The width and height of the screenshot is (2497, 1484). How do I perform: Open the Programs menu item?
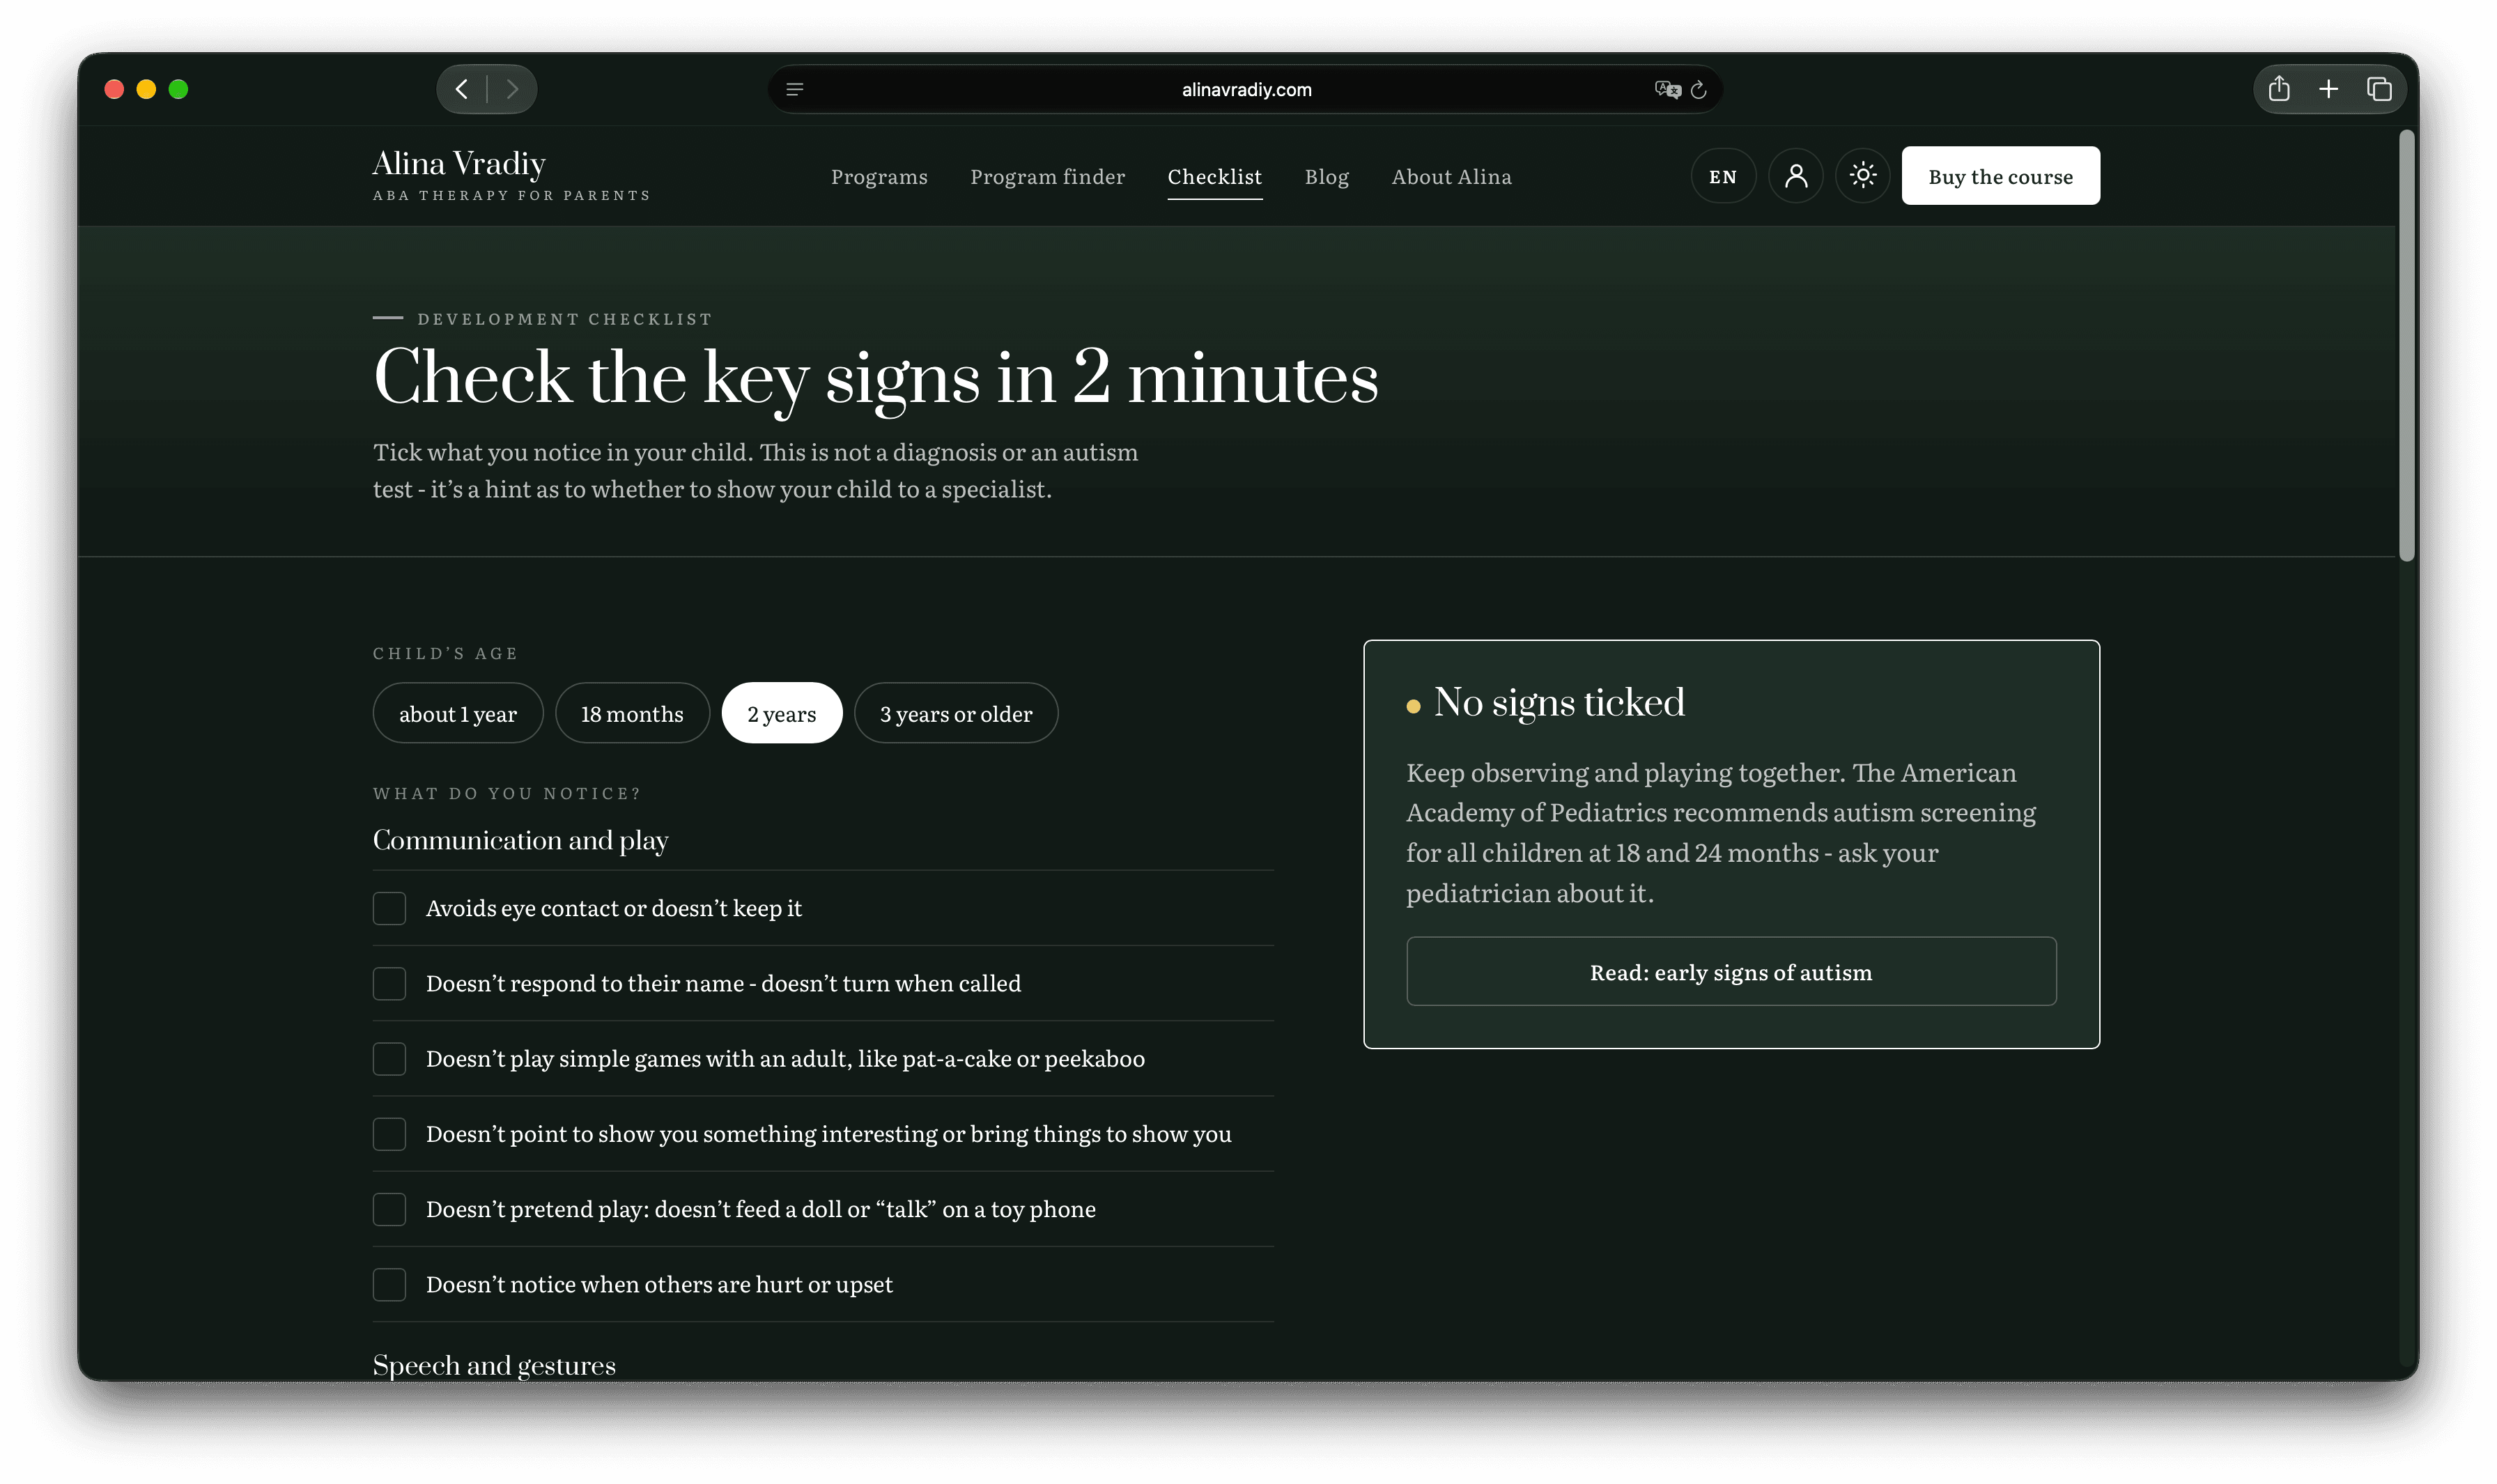coord(879,177)
